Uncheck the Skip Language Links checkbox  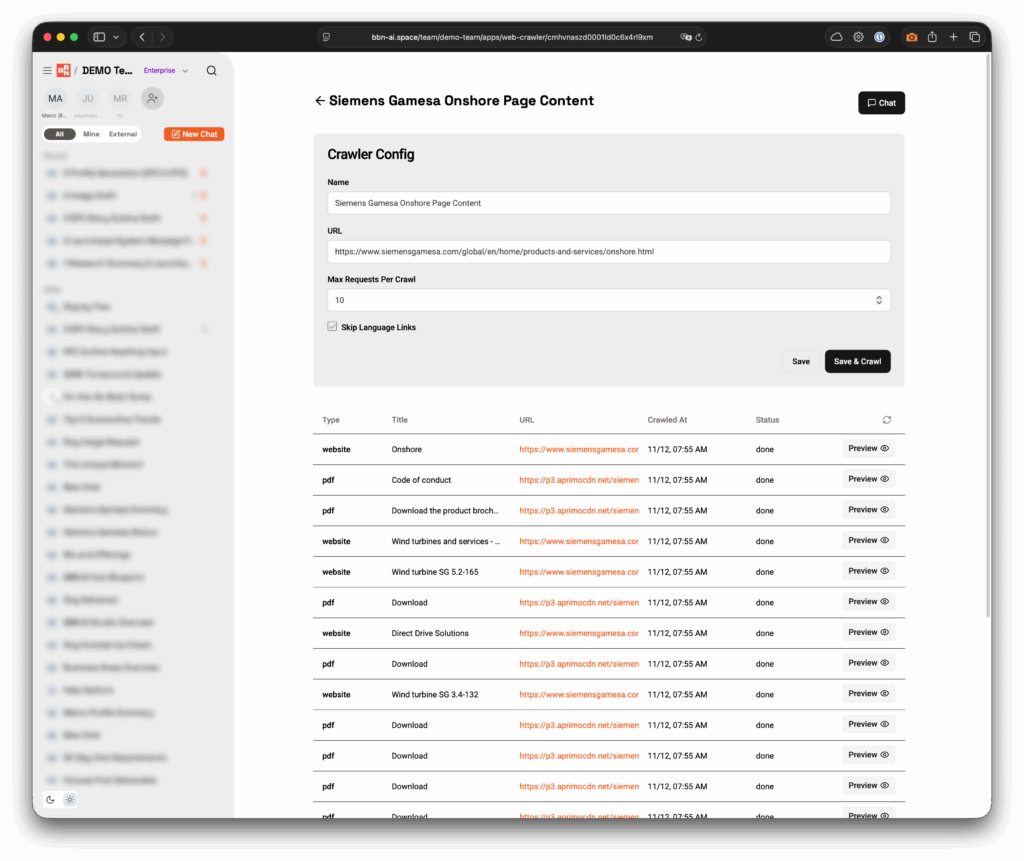pyautogui.click(x=333, y=327)
